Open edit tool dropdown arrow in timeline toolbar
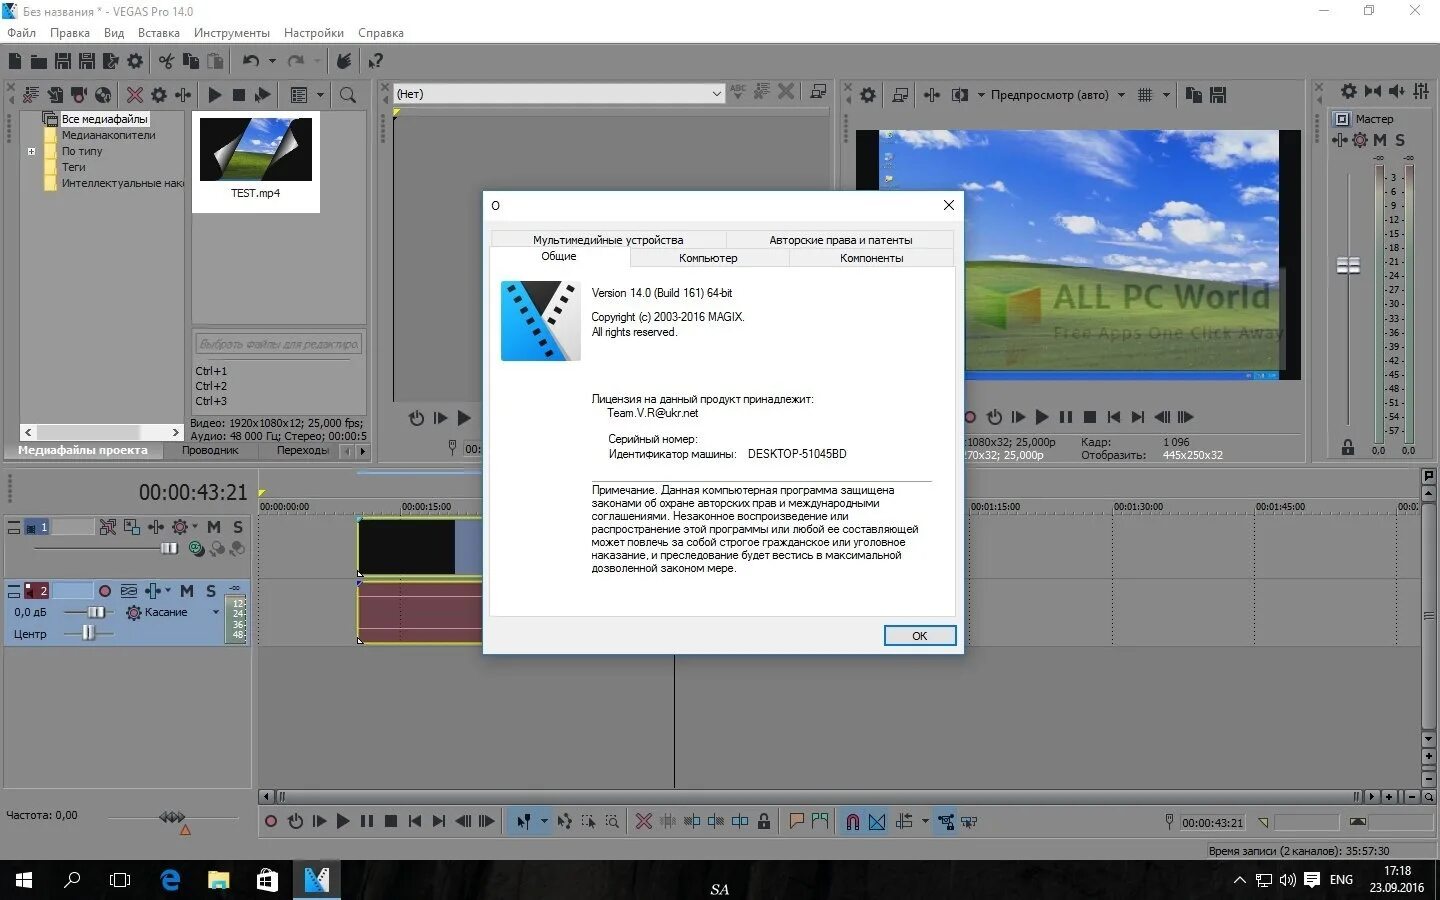This screenshot has width=1440, height=900. tap(544, 822)
